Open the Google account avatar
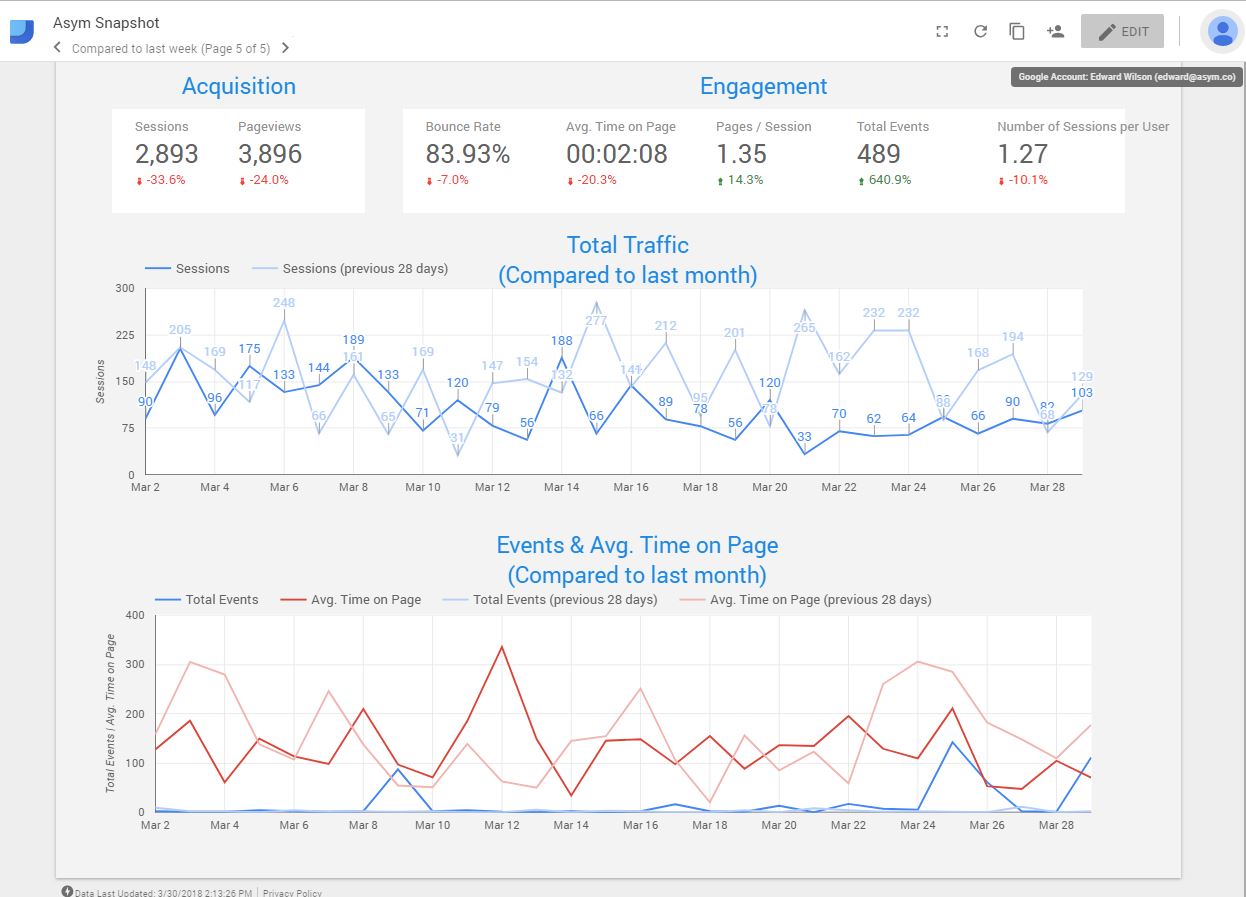 click(x=1222, y=31)
